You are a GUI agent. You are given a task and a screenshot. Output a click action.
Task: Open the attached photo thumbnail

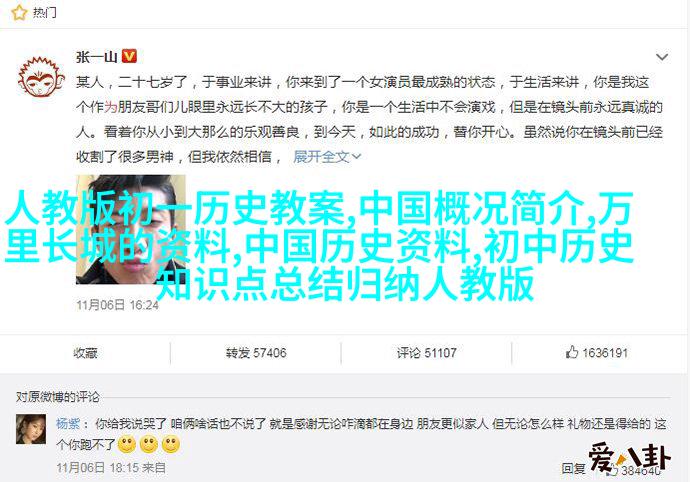click(131, 229)
